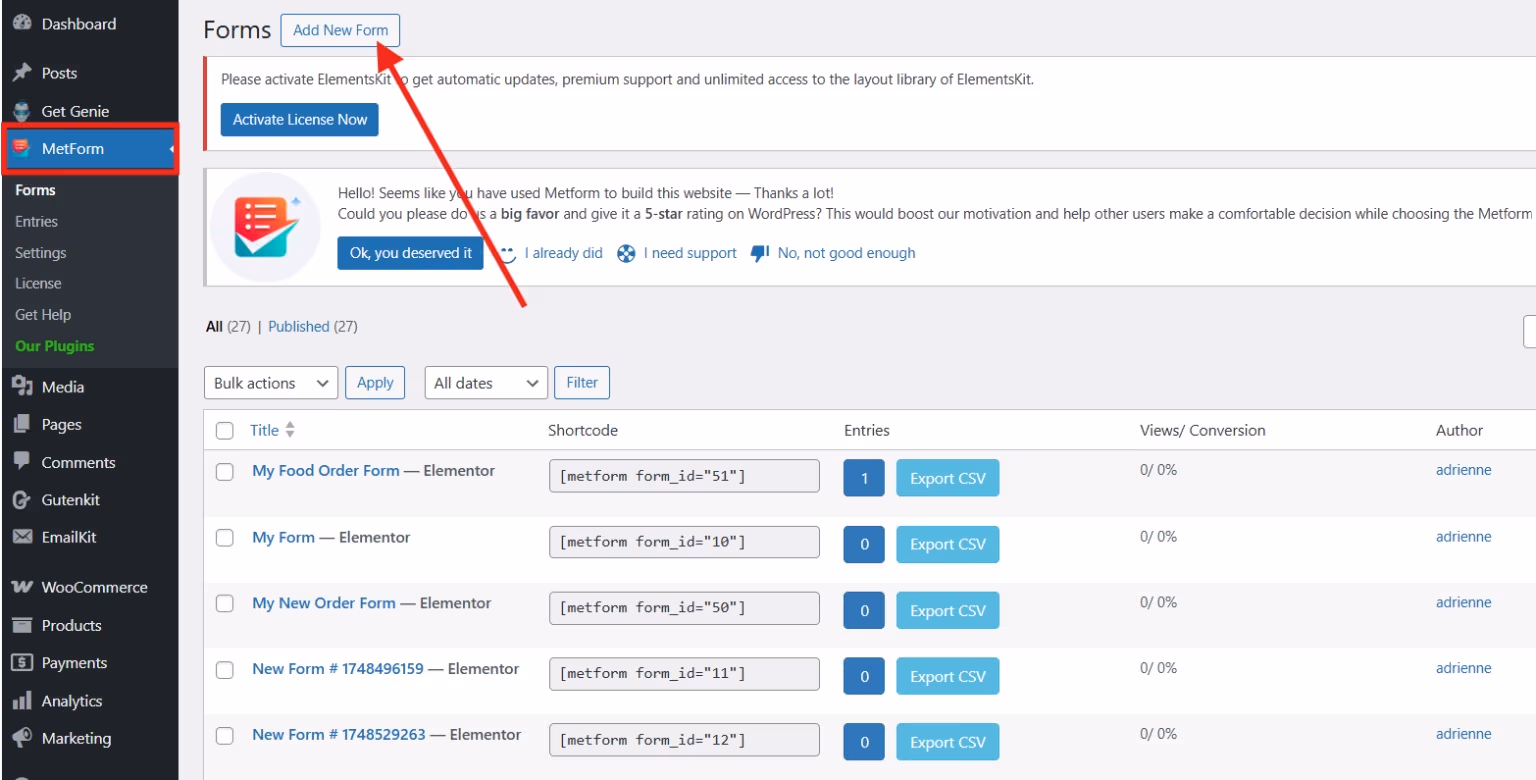Click the Analytics sidebar icon
The height and width of the screenshot is (780, 1536).
tap(22, 700)
